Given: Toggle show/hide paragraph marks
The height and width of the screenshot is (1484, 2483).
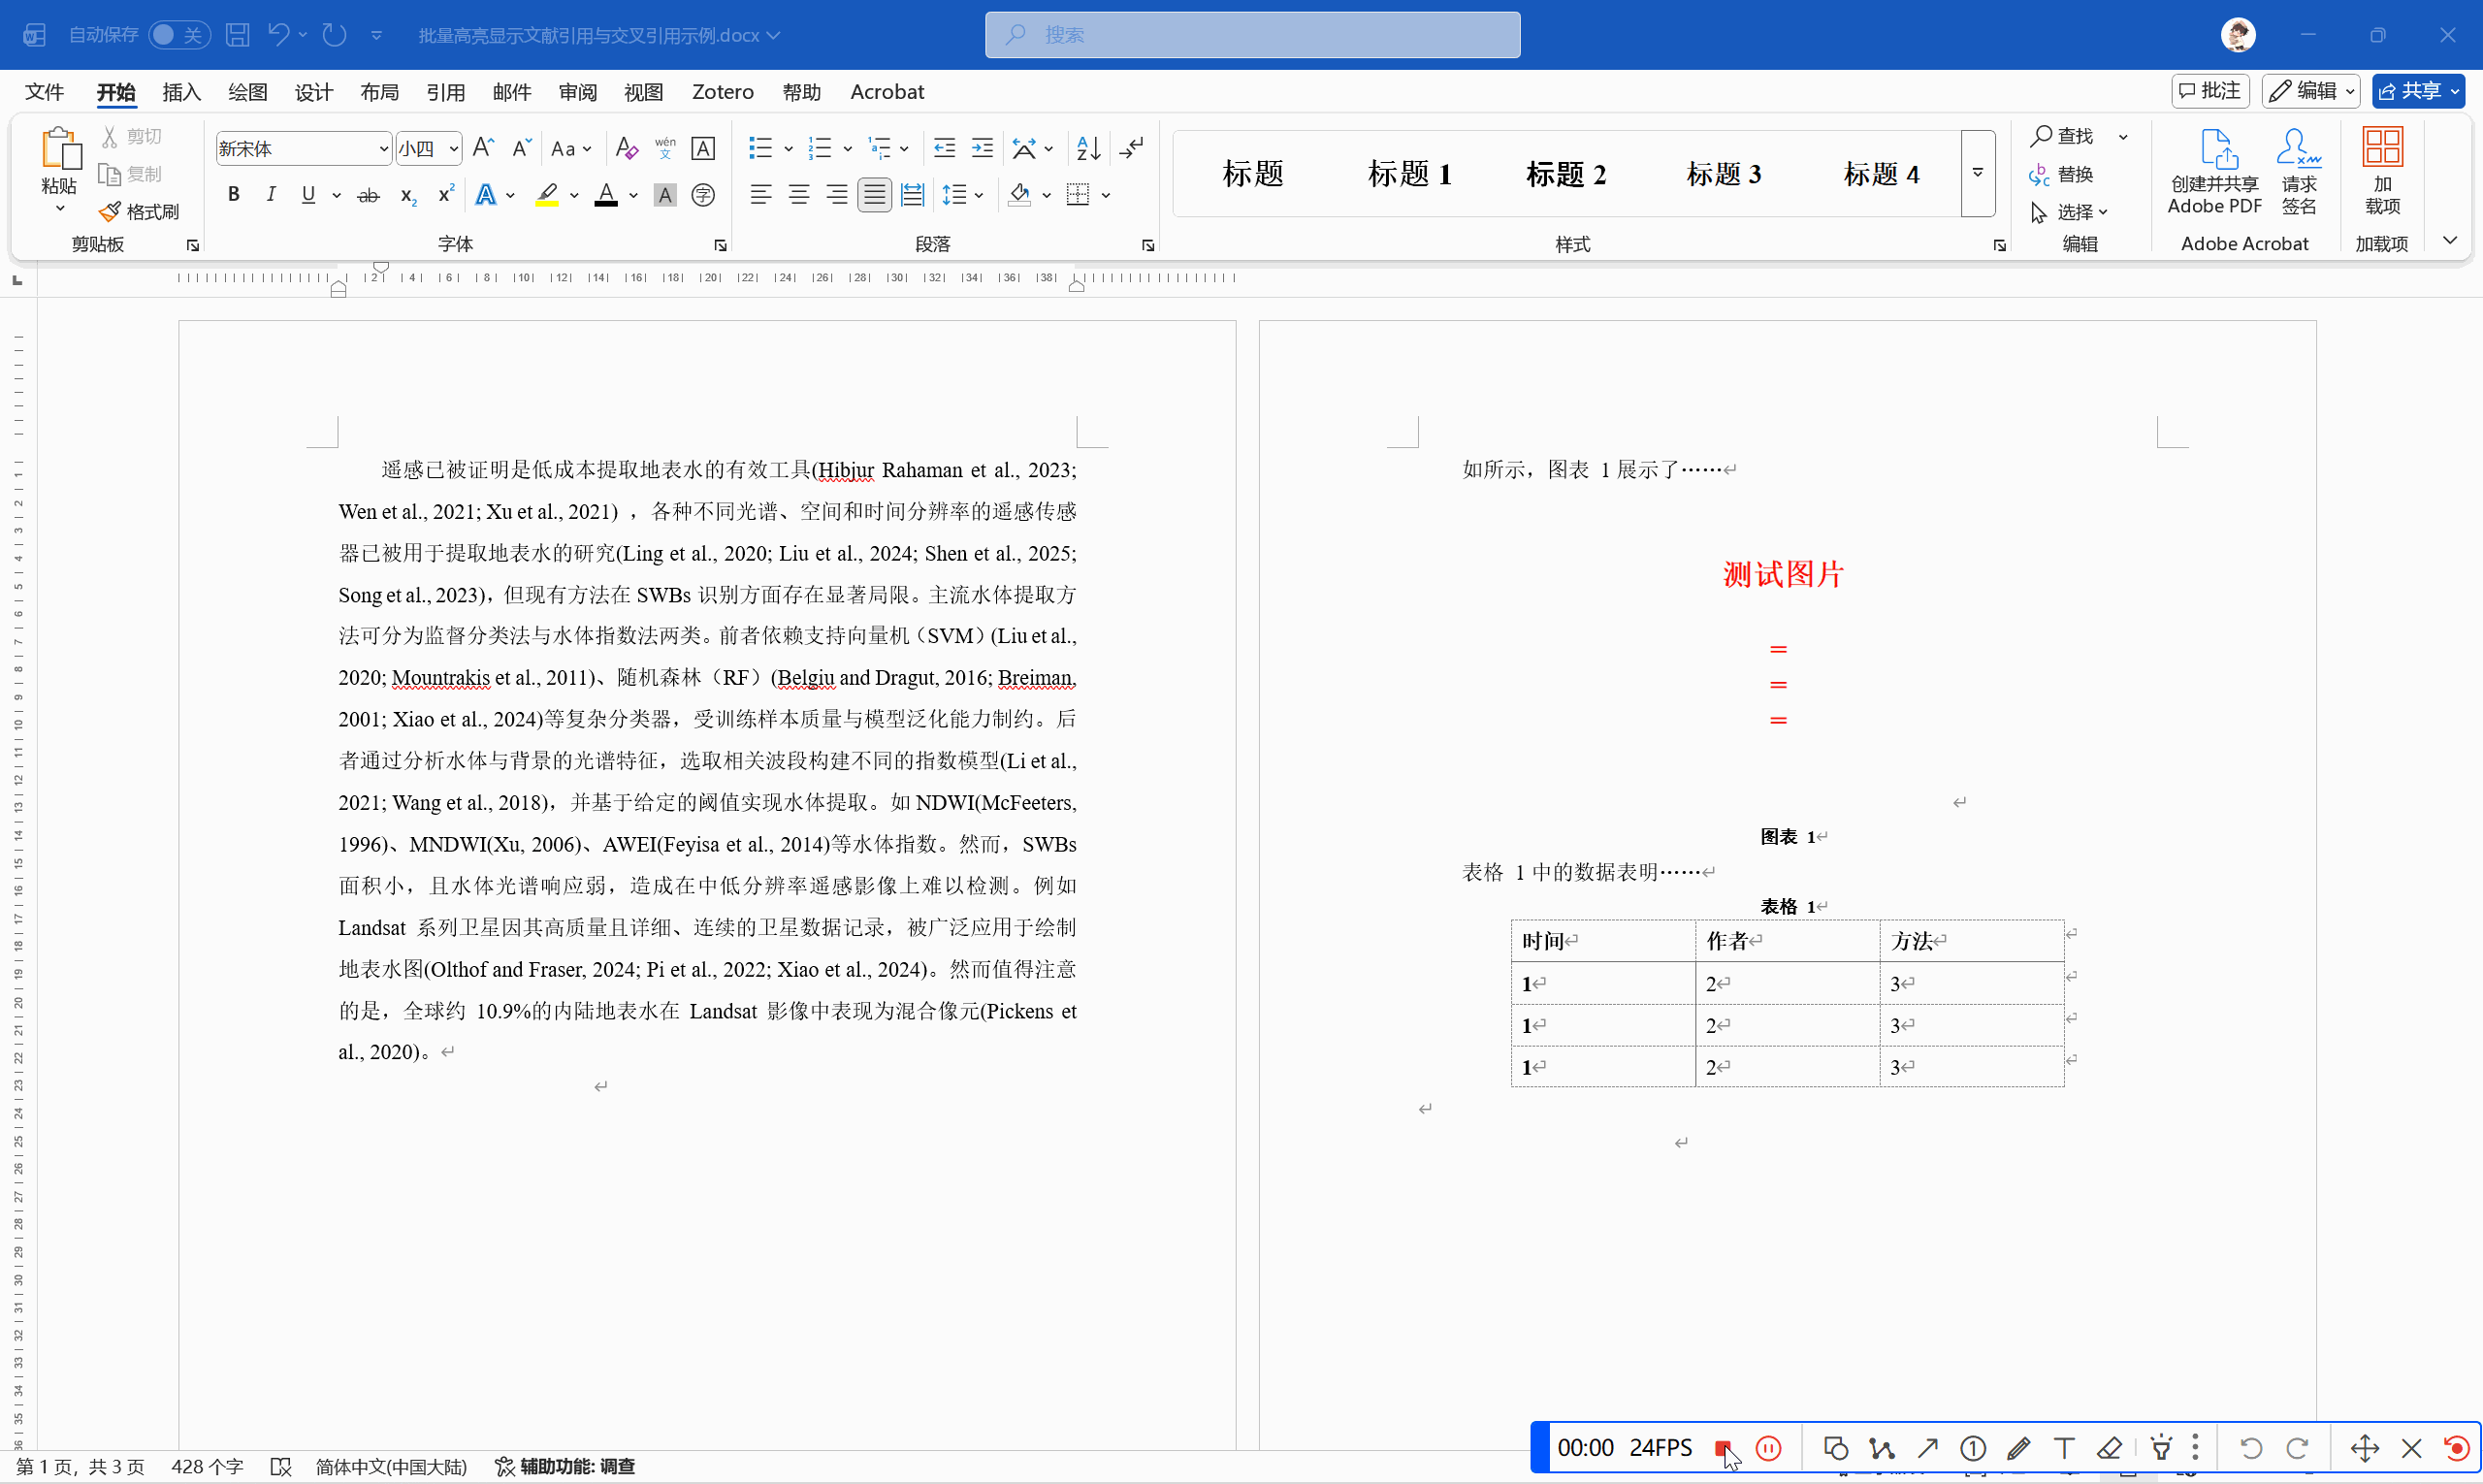Looking at the screenshot, I should [1132, 148].
